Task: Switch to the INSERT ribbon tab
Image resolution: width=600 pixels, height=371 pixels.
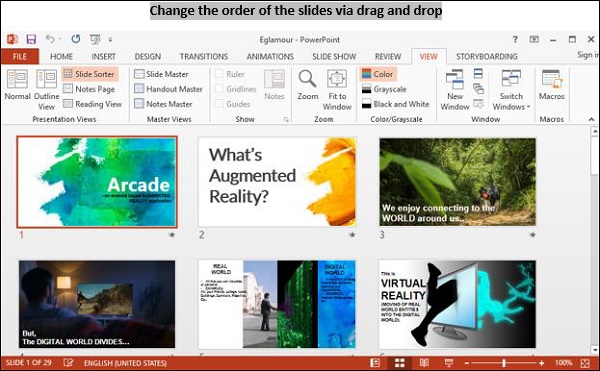Action: click(x=103, y=57)
